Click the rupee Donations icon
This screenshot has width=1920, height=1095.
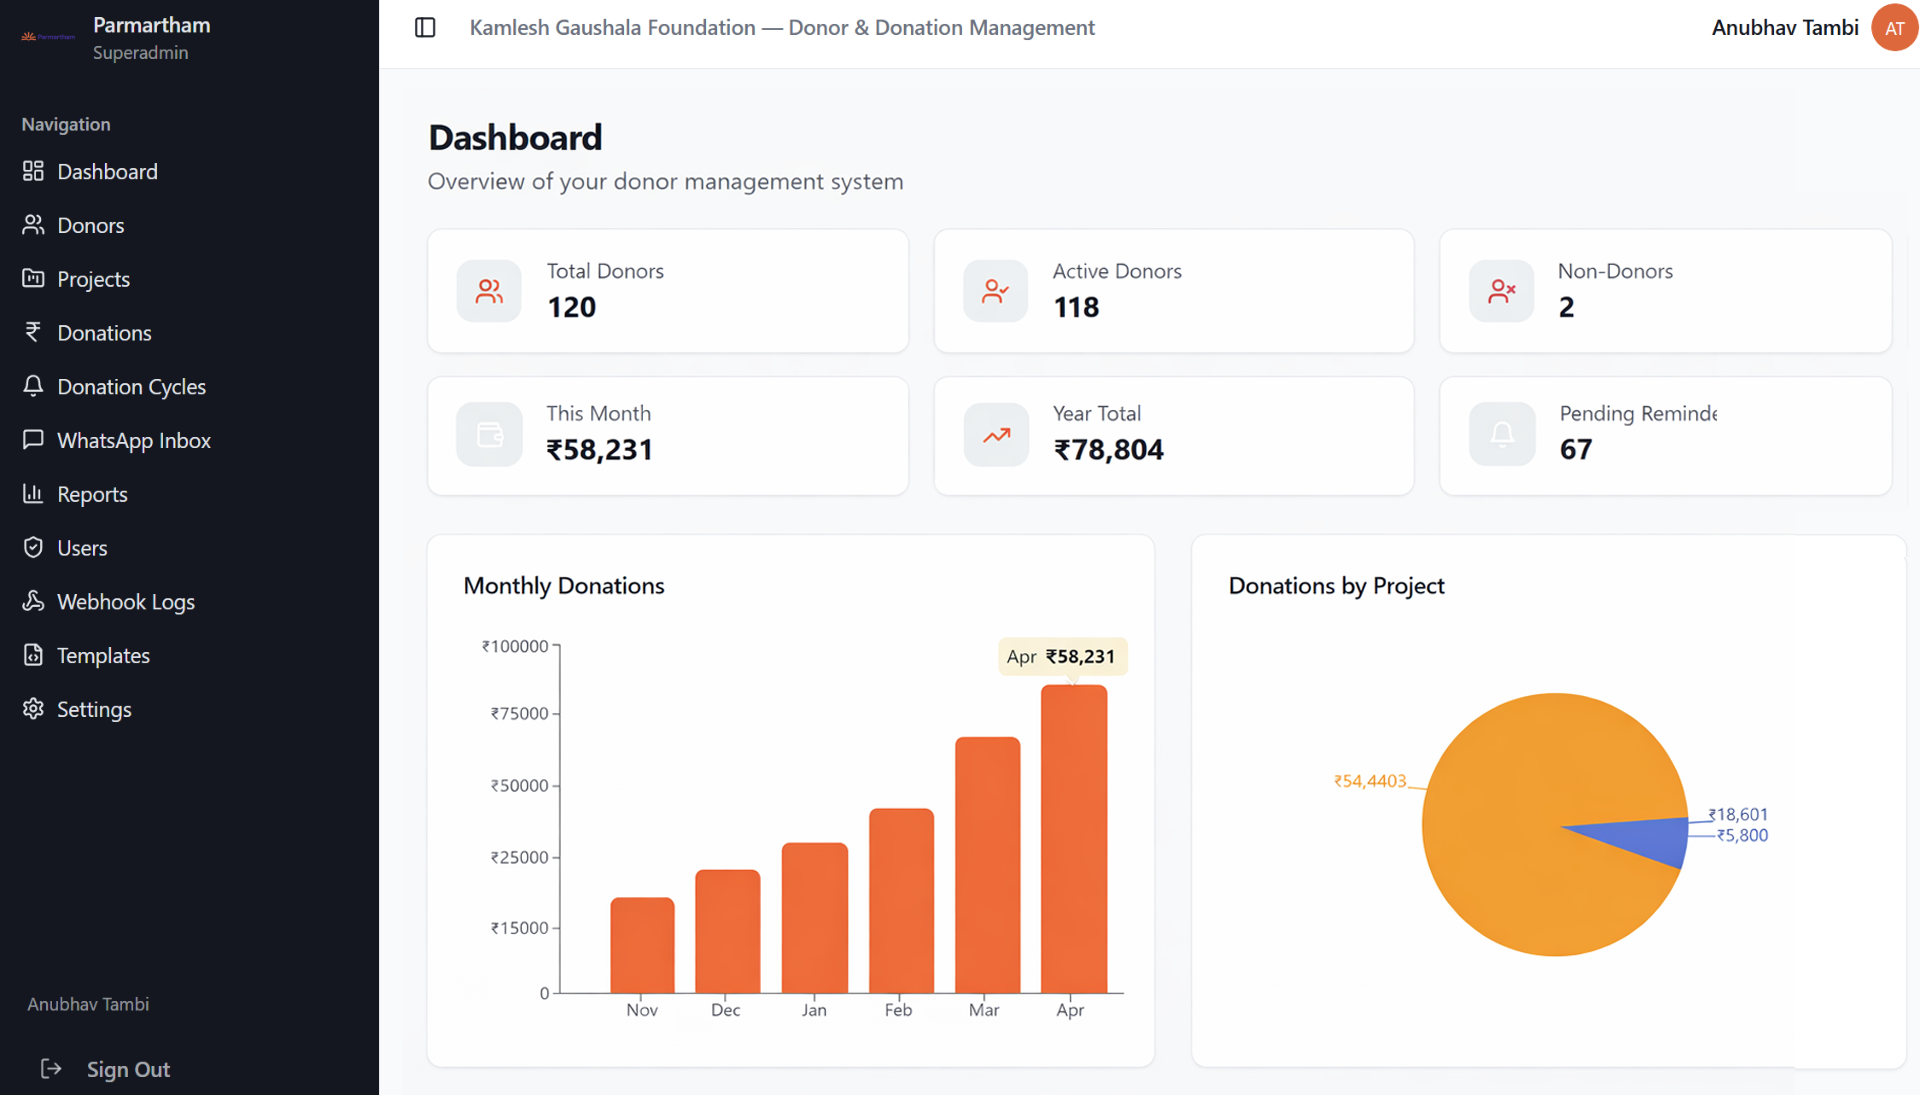pos(33,332)
